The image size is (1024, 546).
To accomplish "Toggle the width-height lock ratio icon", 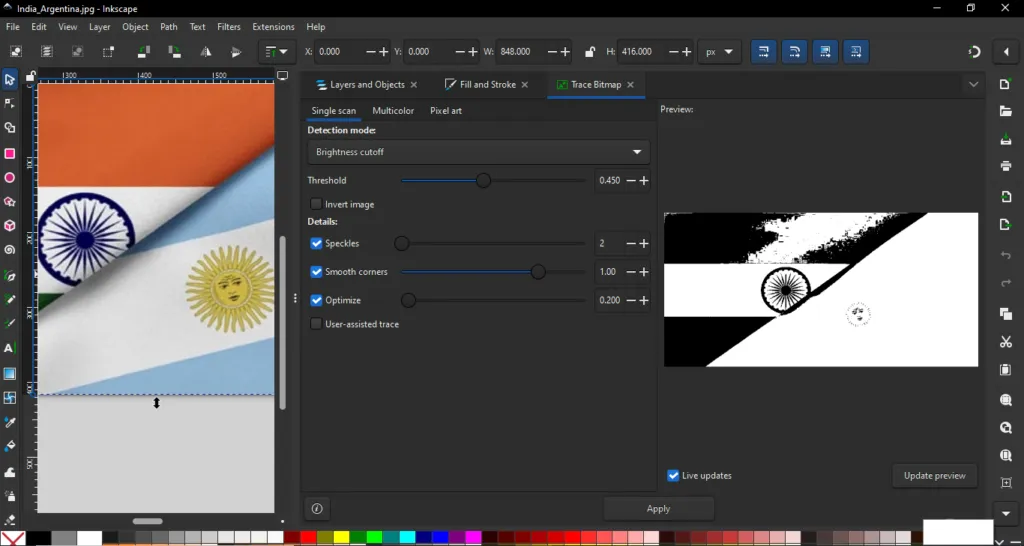I will point(590,52).
